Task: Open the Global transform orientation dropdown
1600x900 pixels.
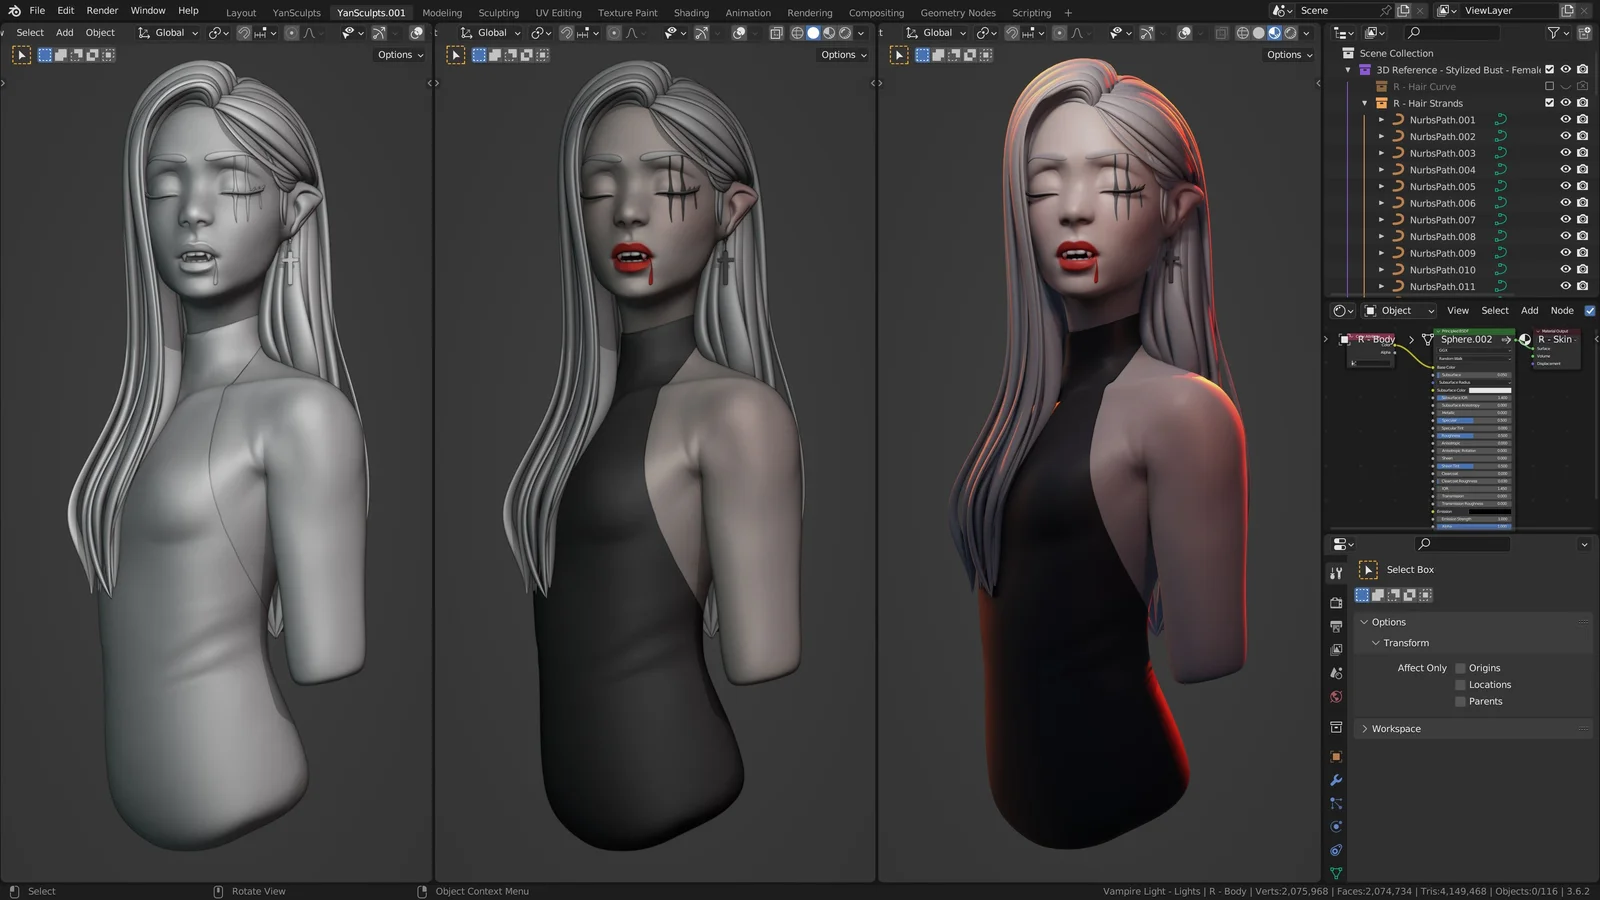Action: pyautogui.click(x=166, y=33)
